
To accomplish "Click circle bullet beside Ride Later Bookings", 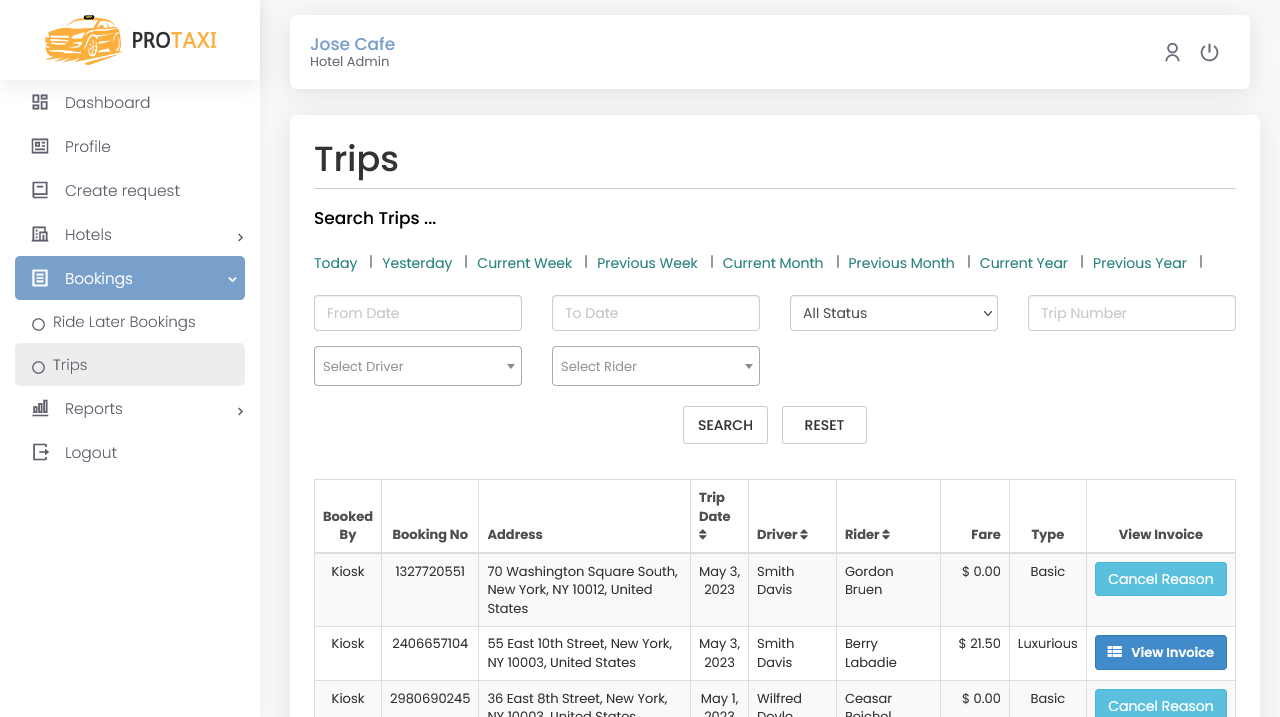I will coord(38,324).
